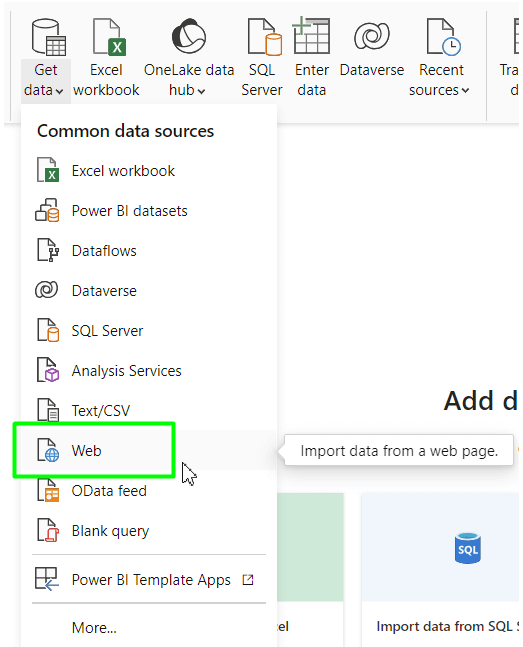Image resolution: width=523 pixels, height=647 pixels.
Task: Click the Text/CSV document icon
Action: [48, 410]
